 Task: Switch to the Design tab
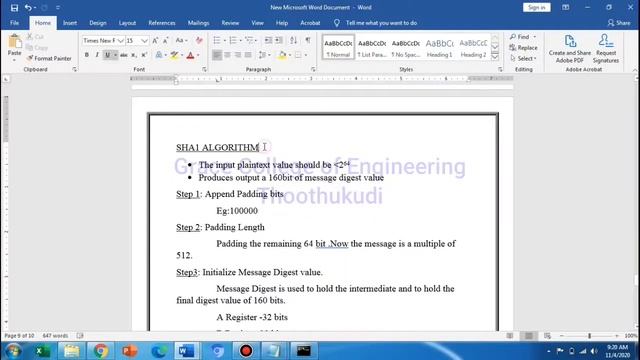[x=98, y=23]
